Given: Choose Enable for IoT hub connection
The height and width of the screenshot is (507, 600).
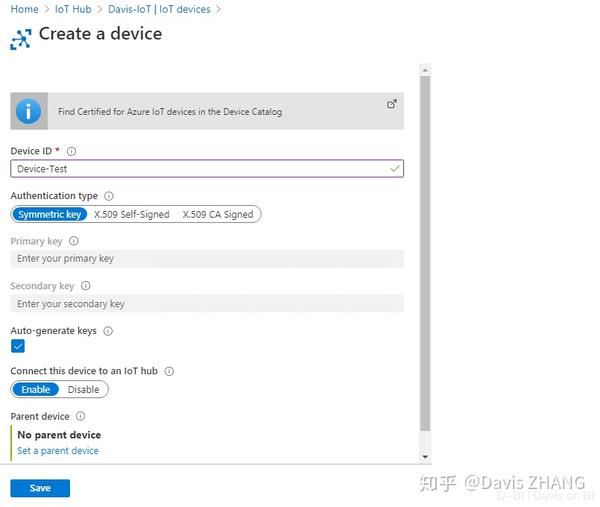Looking at the screenshot, I should (x=36, y=390).
